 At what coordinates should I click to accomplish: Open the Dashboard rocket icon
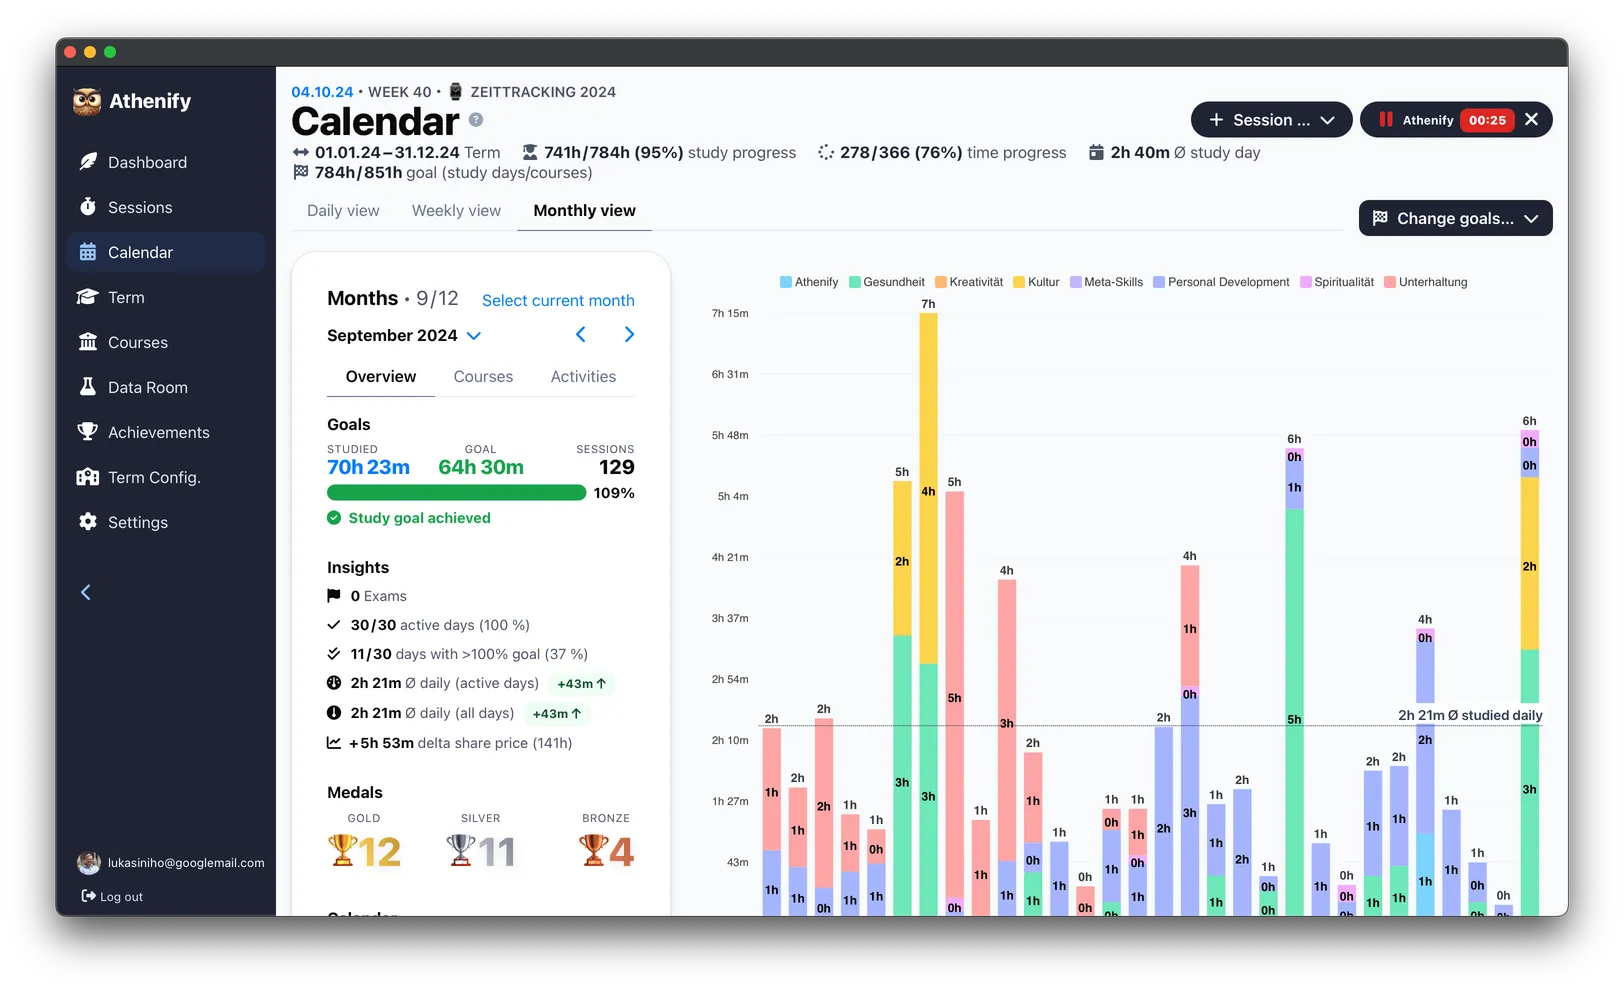[x=88, y=162]
